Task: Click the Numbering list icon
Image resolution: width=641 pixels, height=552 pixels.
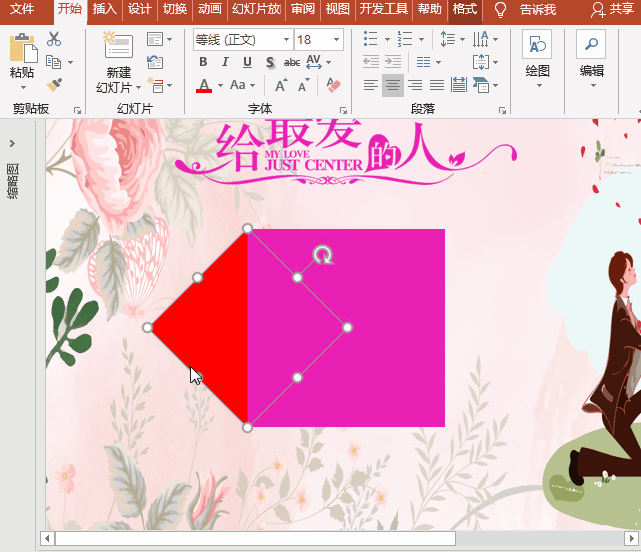Action: [x=405, y=39]
